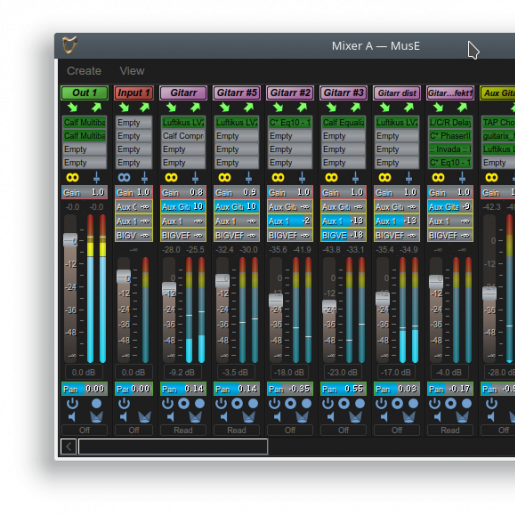Click the input monitor icon on Gitar...fekt1 strip

pyautogui.click(x=451, y=403)
